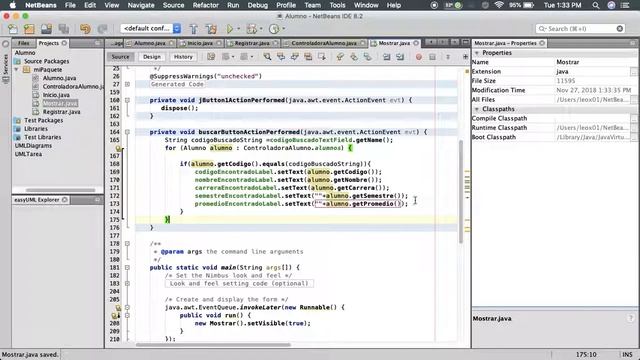This screenshot has height=360, width=640.
Task: Click the New File toolbar icon
Action: pos(13,29)
